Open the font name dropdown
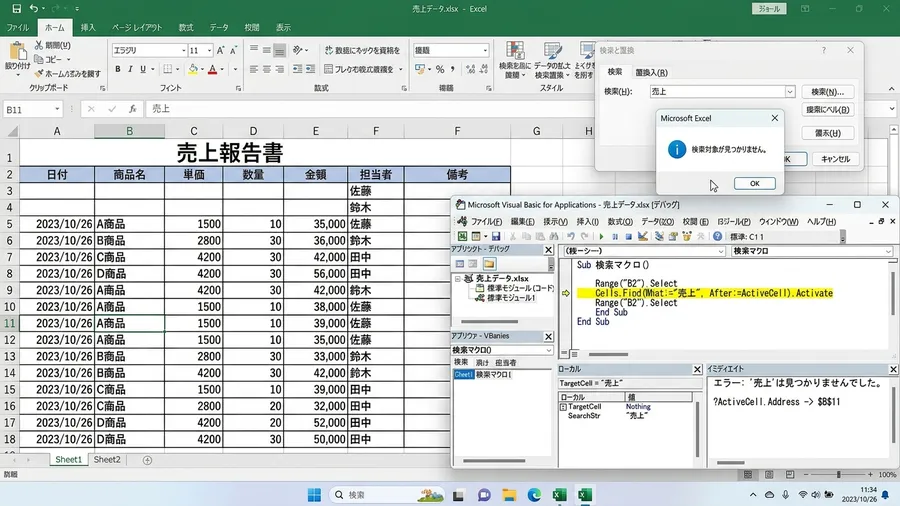The width and height of the screenshot is (900, 506). [x=184, y=50]
